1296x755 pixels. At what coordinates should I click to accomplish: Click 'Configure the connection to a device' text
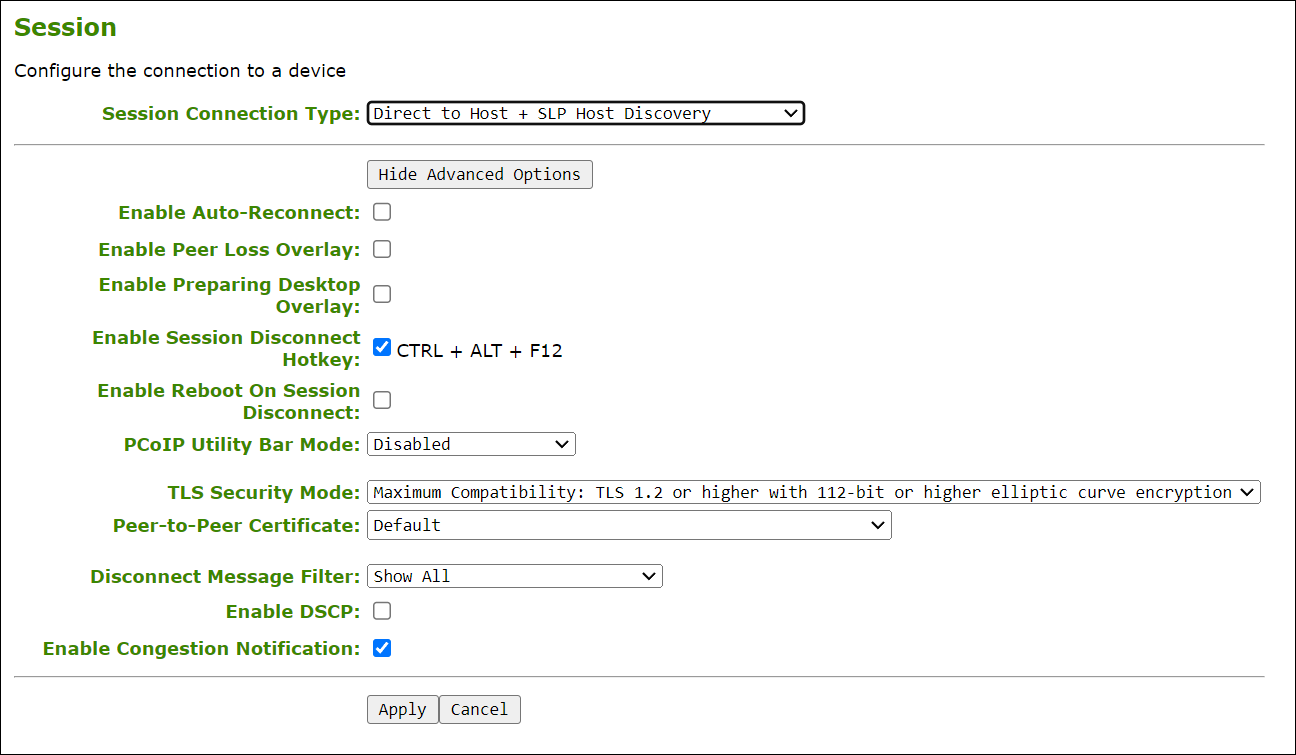[180, 71]
